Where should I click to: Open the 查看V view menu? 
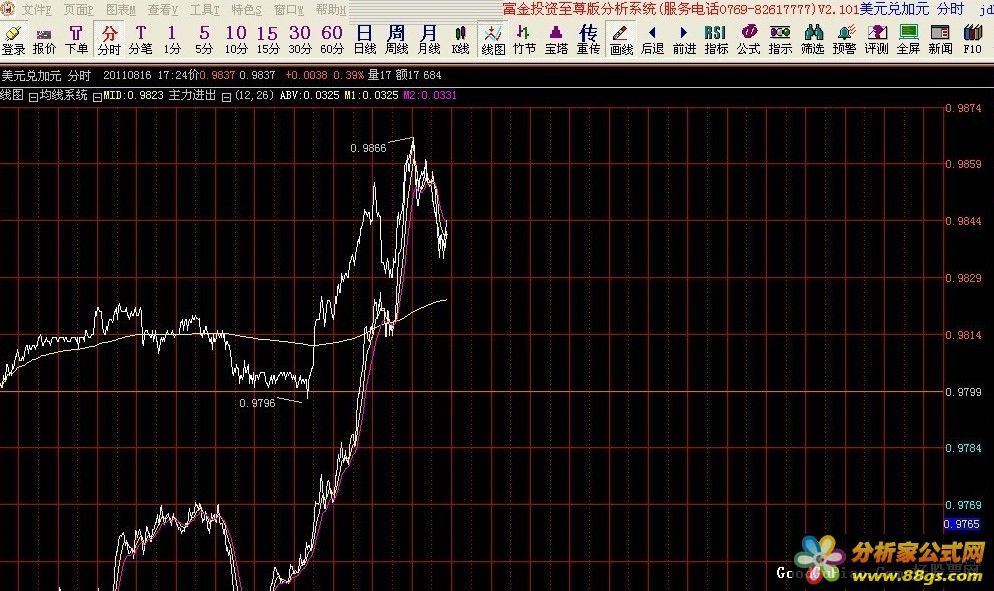pyautogui.click(x=163, y=10)
